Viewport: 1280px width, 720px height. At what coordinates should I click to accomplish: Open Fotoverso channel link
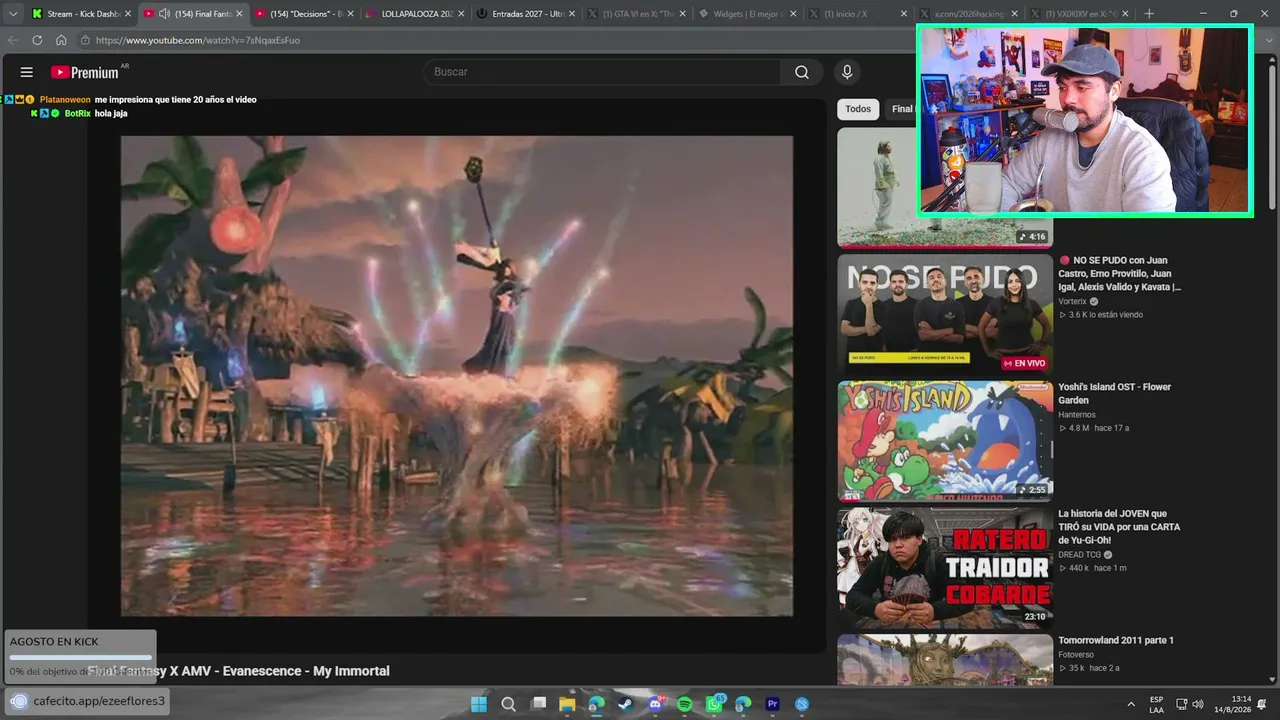pos(1078,655)
